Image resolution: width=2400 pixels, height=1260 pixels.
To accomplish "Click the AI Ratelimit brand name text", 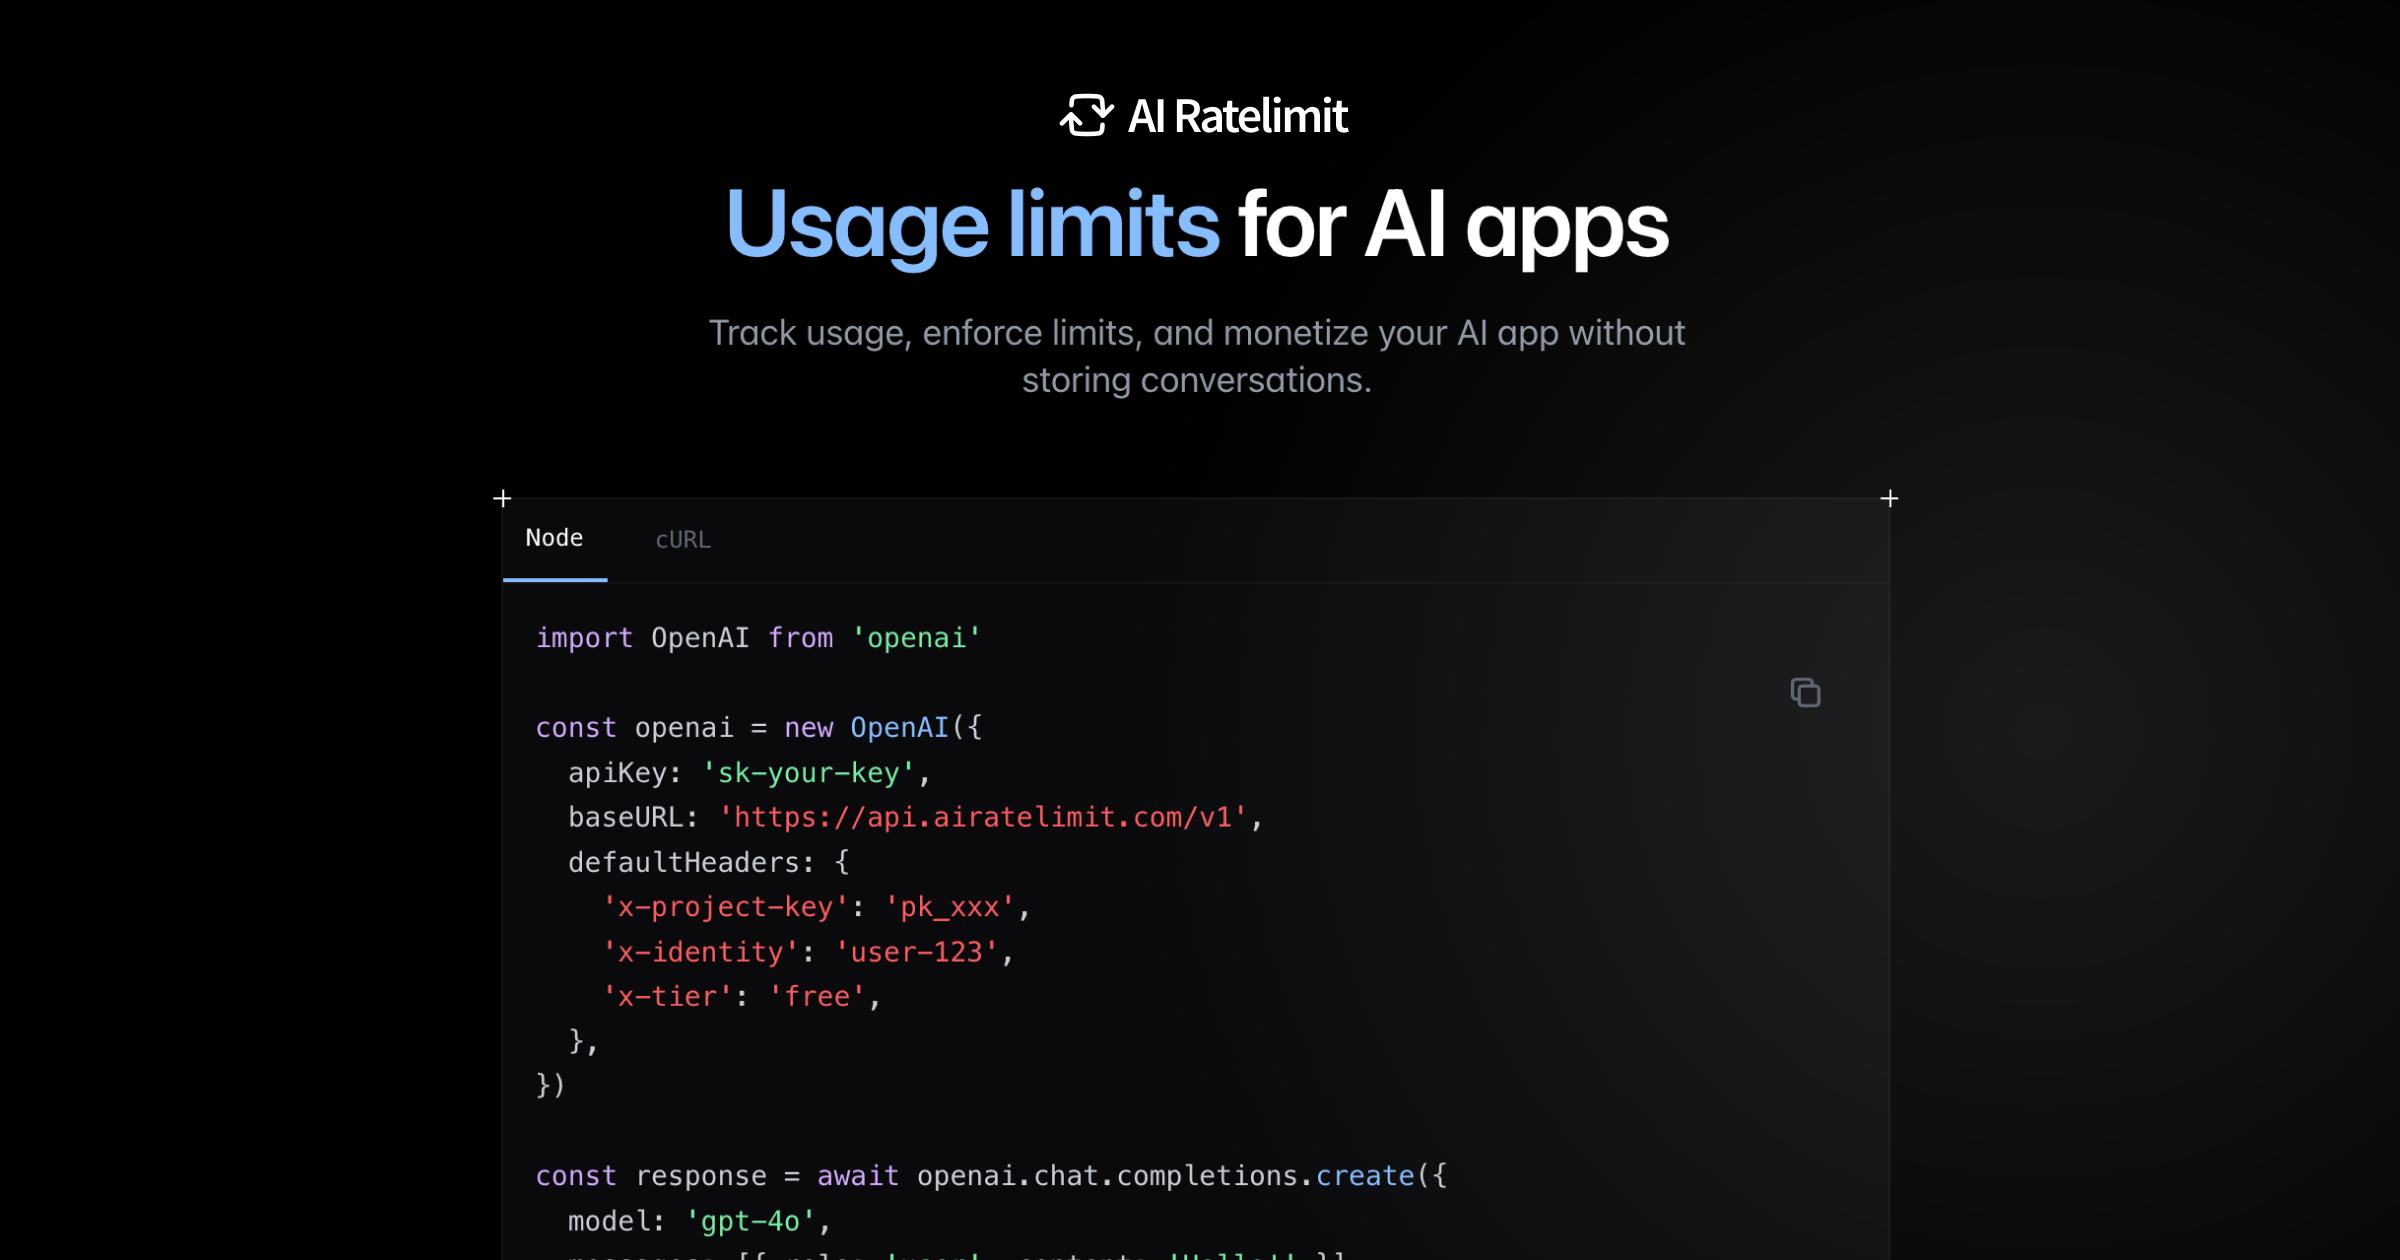I will (1238, 117).
